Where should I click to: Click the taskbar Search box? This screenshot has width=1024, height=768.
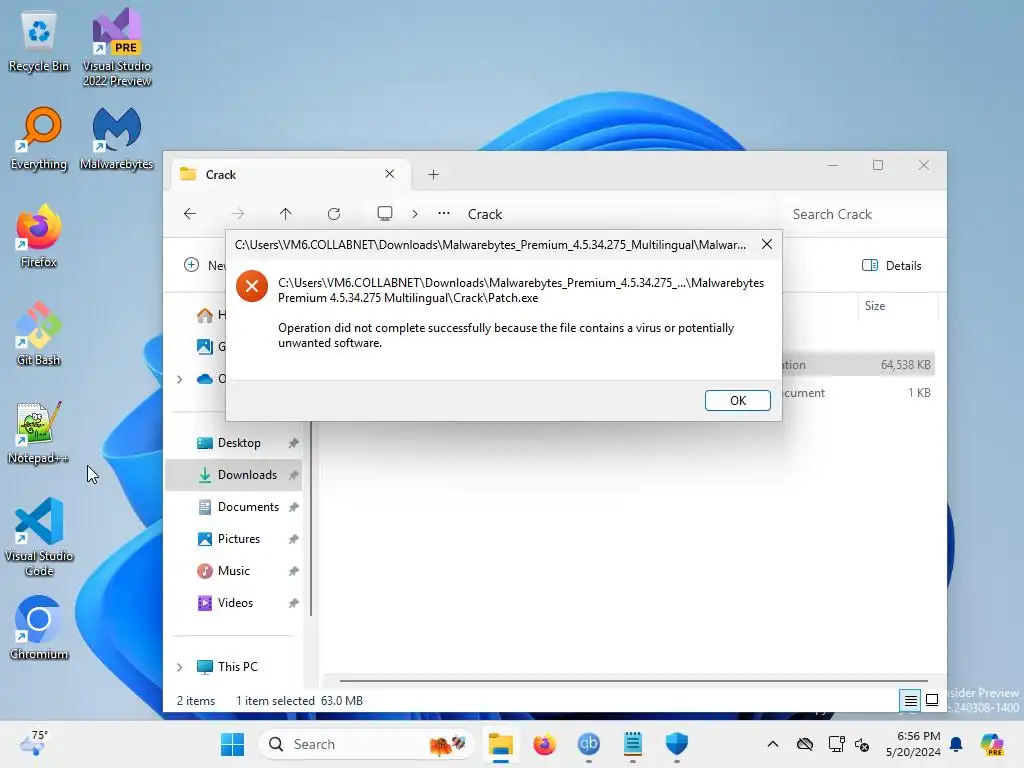pos(367,744)
